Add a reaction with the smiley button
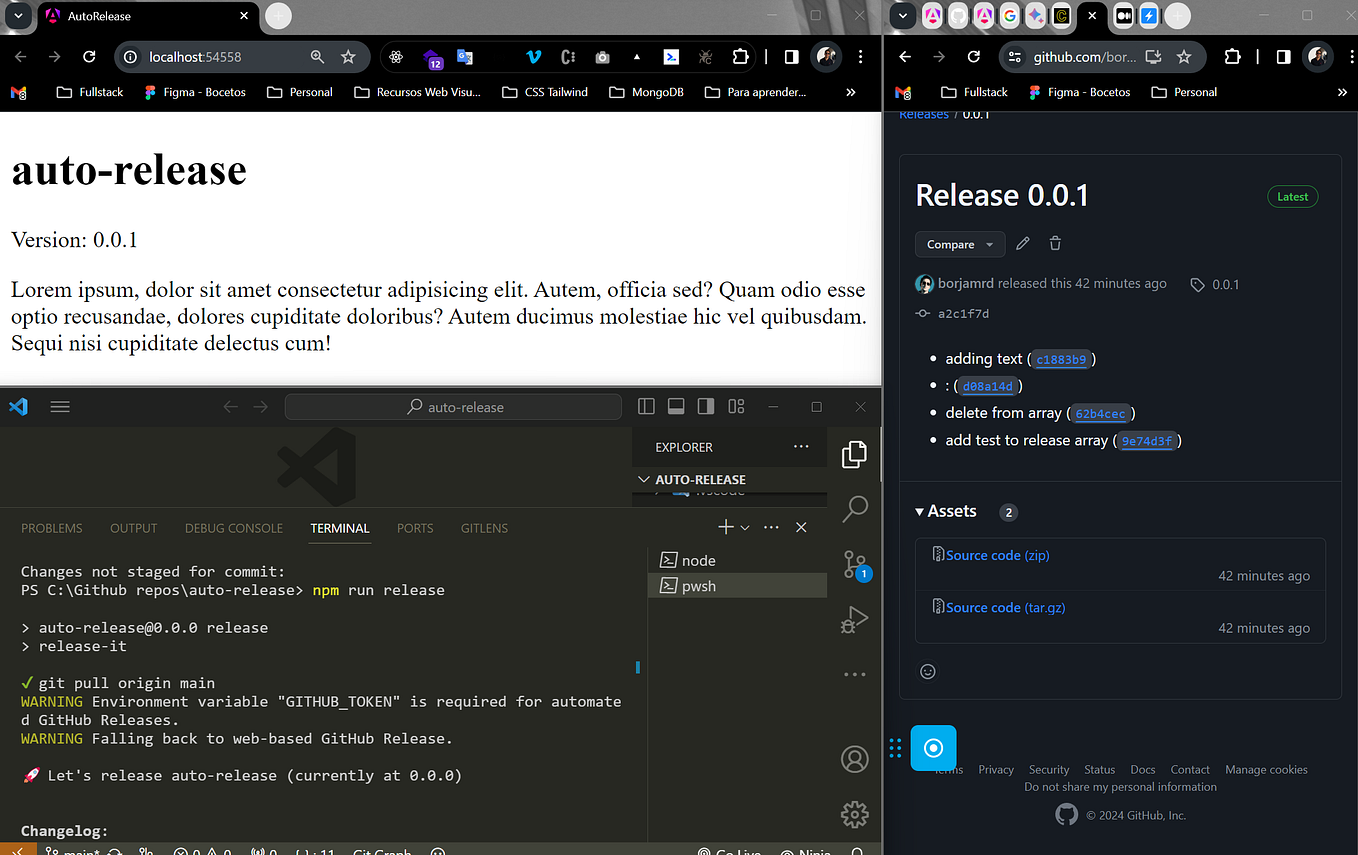This screenshot has height=855, width=1358. coord(927,671)
